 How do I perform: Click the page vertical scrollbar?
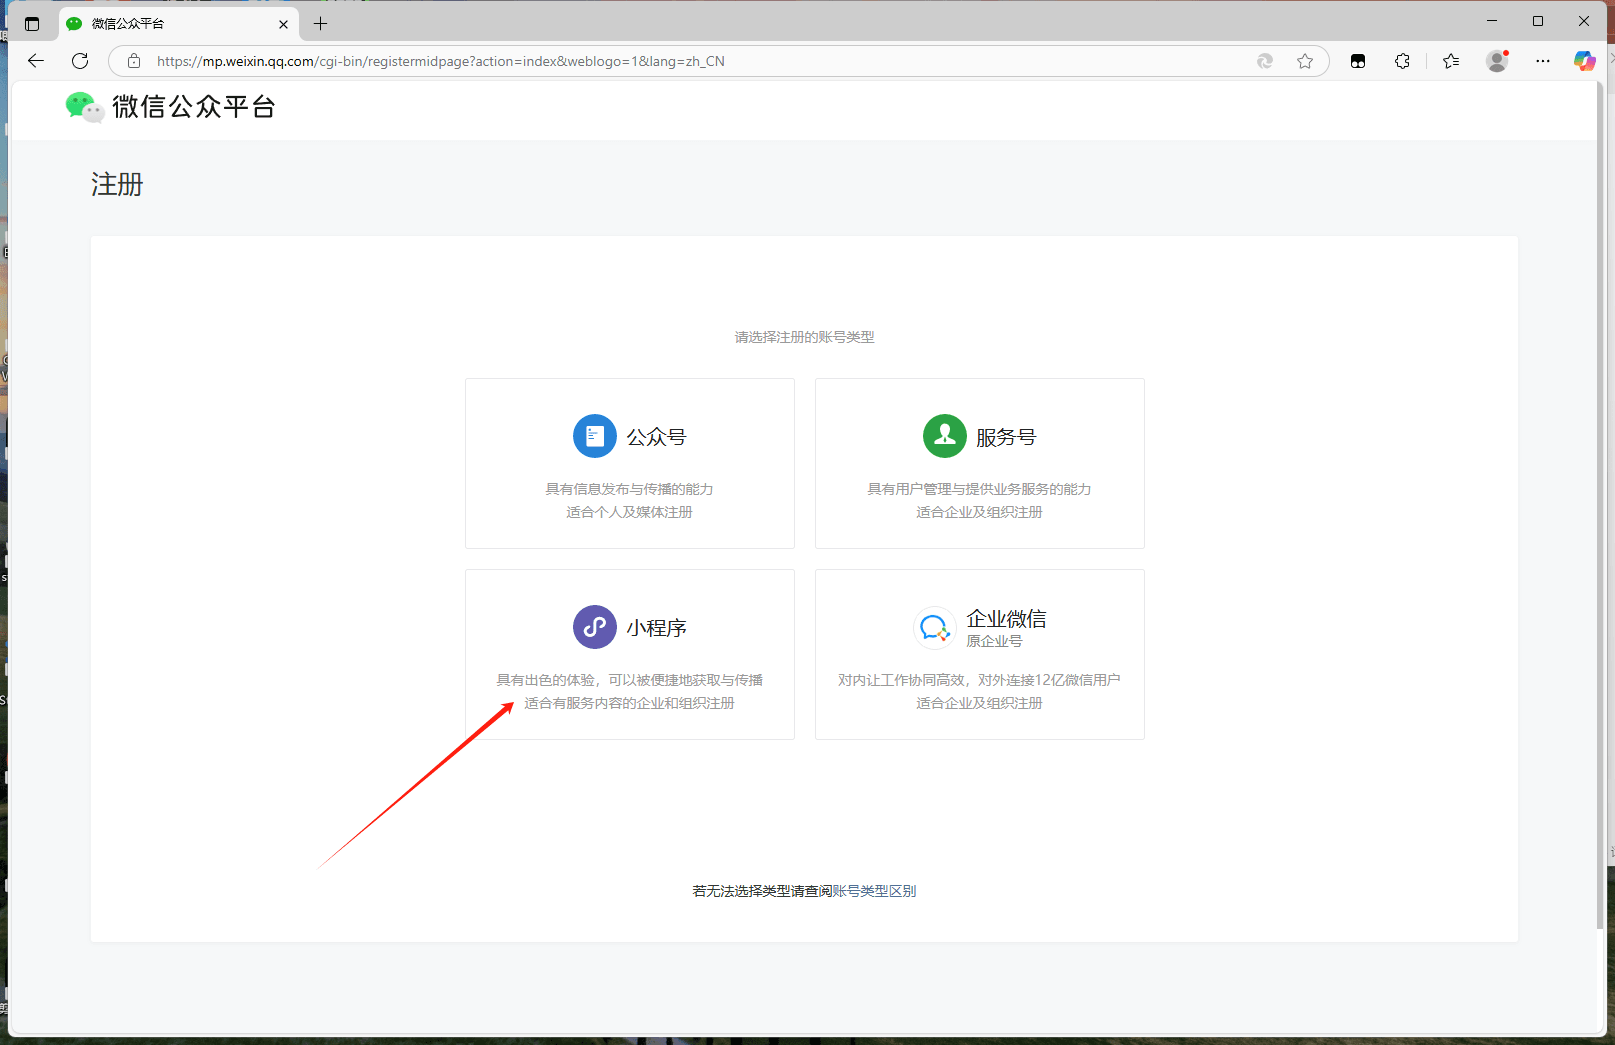click(1601, 505)
